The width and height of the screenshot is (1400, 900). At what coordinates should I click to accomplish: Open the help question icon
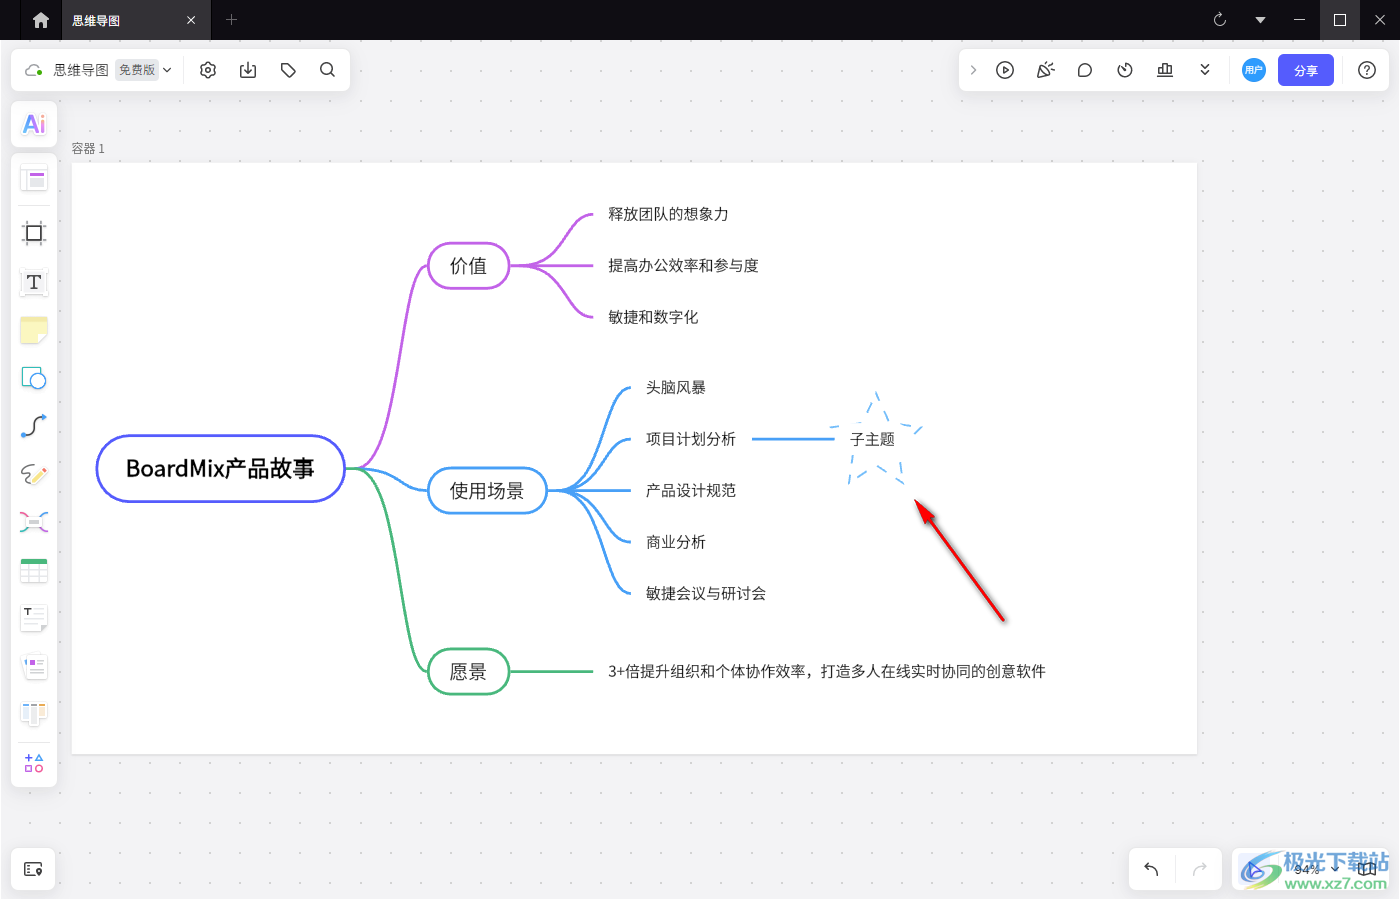coord(1367,70)
